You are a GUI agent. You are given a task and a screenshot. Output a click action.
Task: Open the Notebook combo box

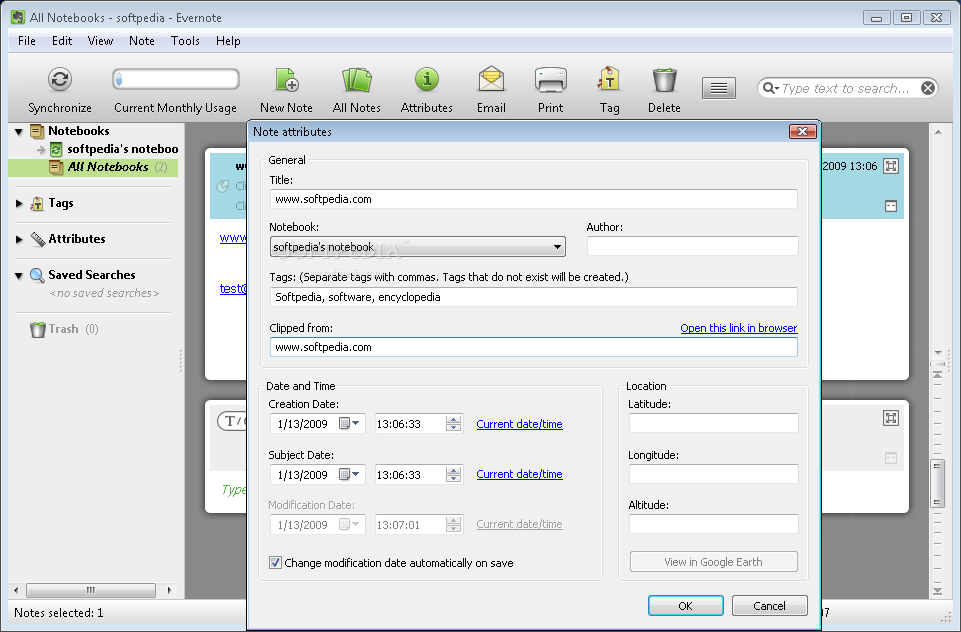(x=417, y=247)
